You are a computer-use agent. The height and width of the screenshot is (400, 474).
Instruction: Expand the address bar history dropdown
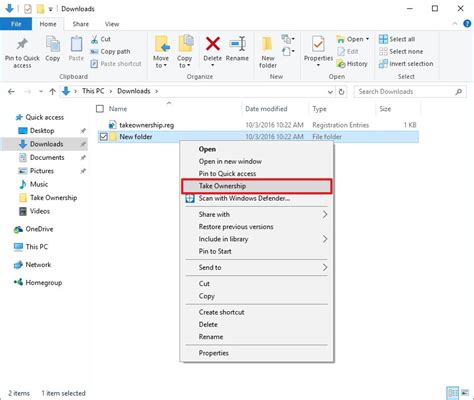pyautogui.click(x=330, y=92)
